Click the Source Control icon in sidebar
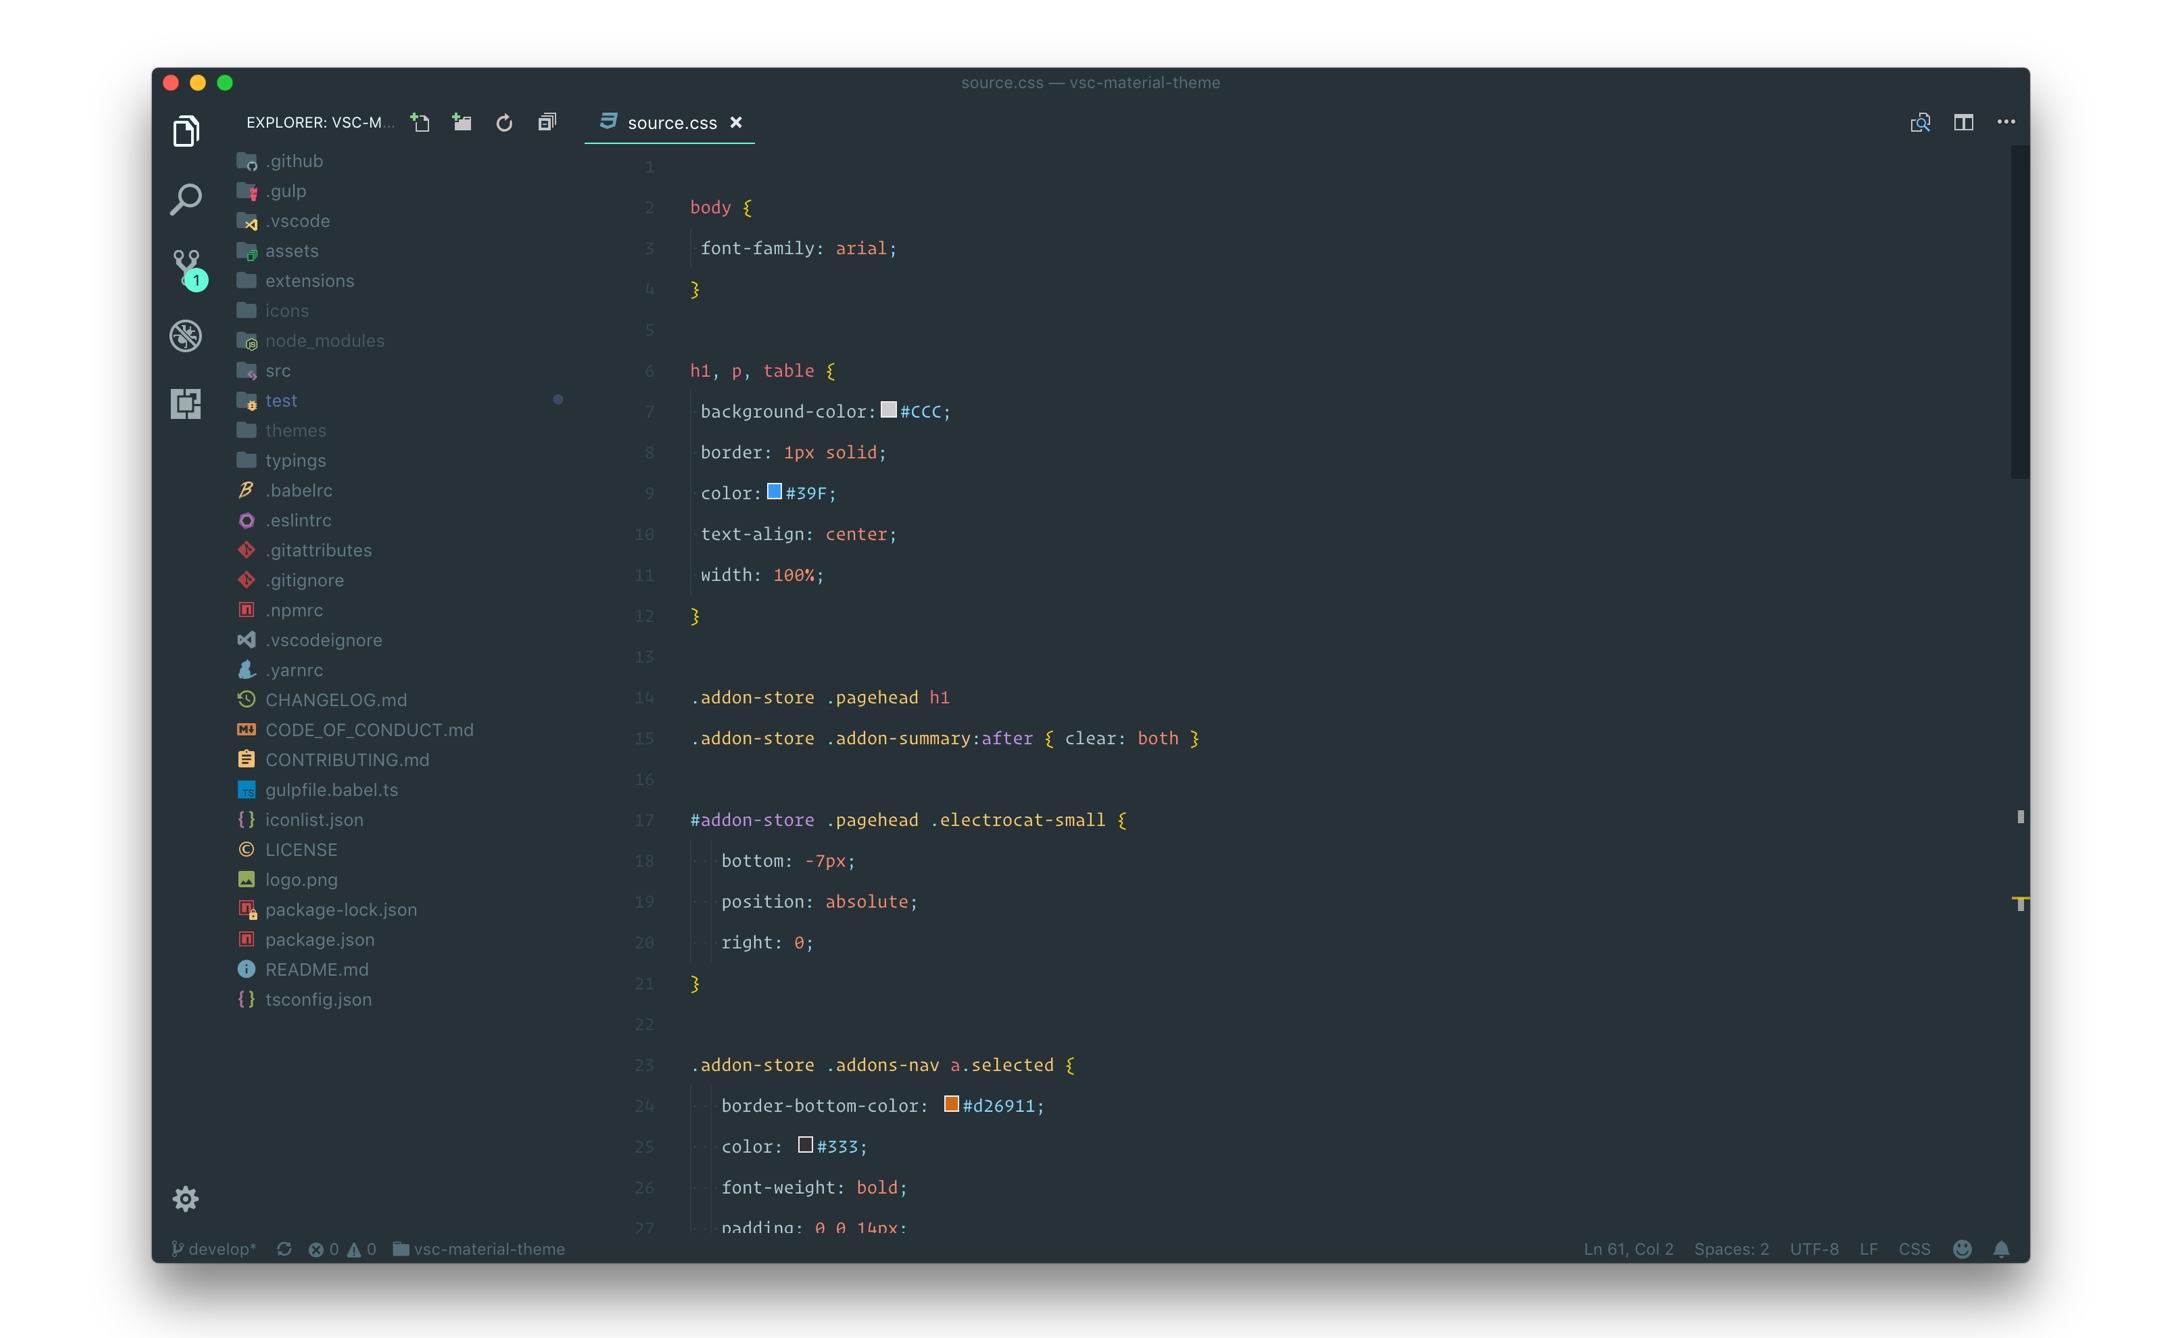 click(186, 265)
